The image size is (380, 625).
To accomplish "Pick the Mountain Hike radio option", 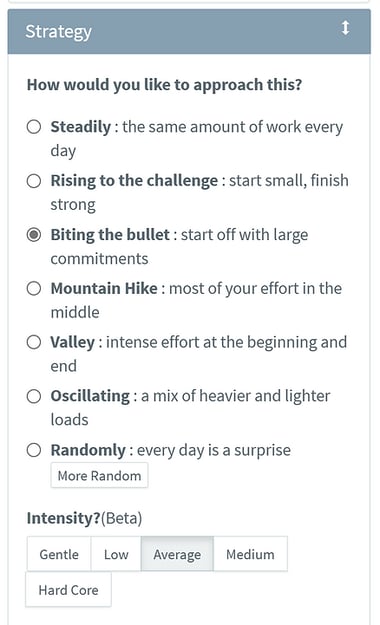I will (x=34, y=289).
